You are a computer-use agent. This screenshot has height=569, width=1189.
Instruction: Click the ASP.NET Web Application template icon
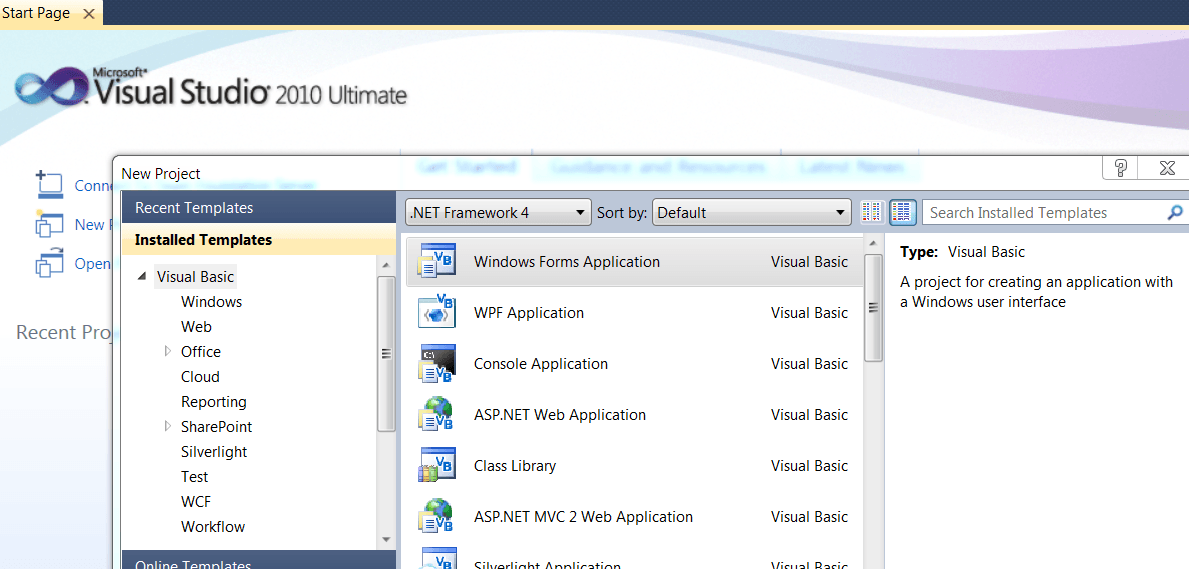pyautogui.click(x=437, y=414)
